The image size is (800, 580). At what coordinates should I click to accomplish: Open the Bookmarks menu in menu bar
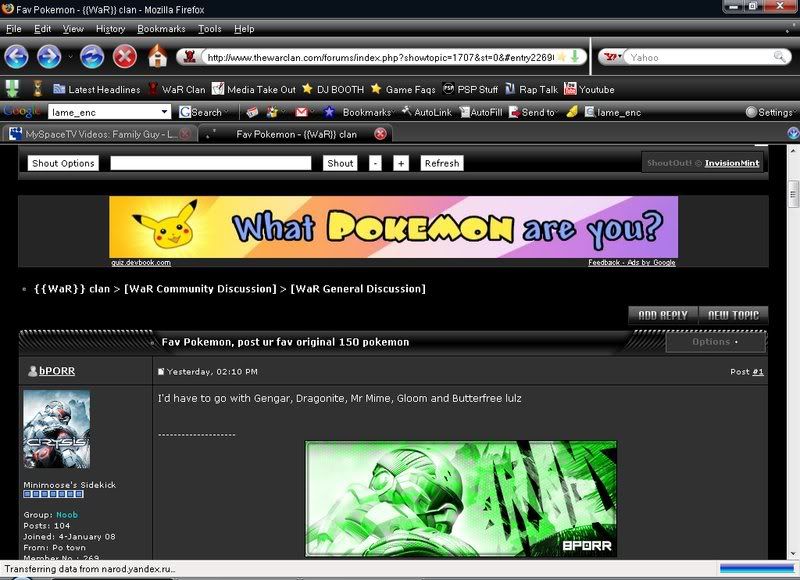coord(161,29)
